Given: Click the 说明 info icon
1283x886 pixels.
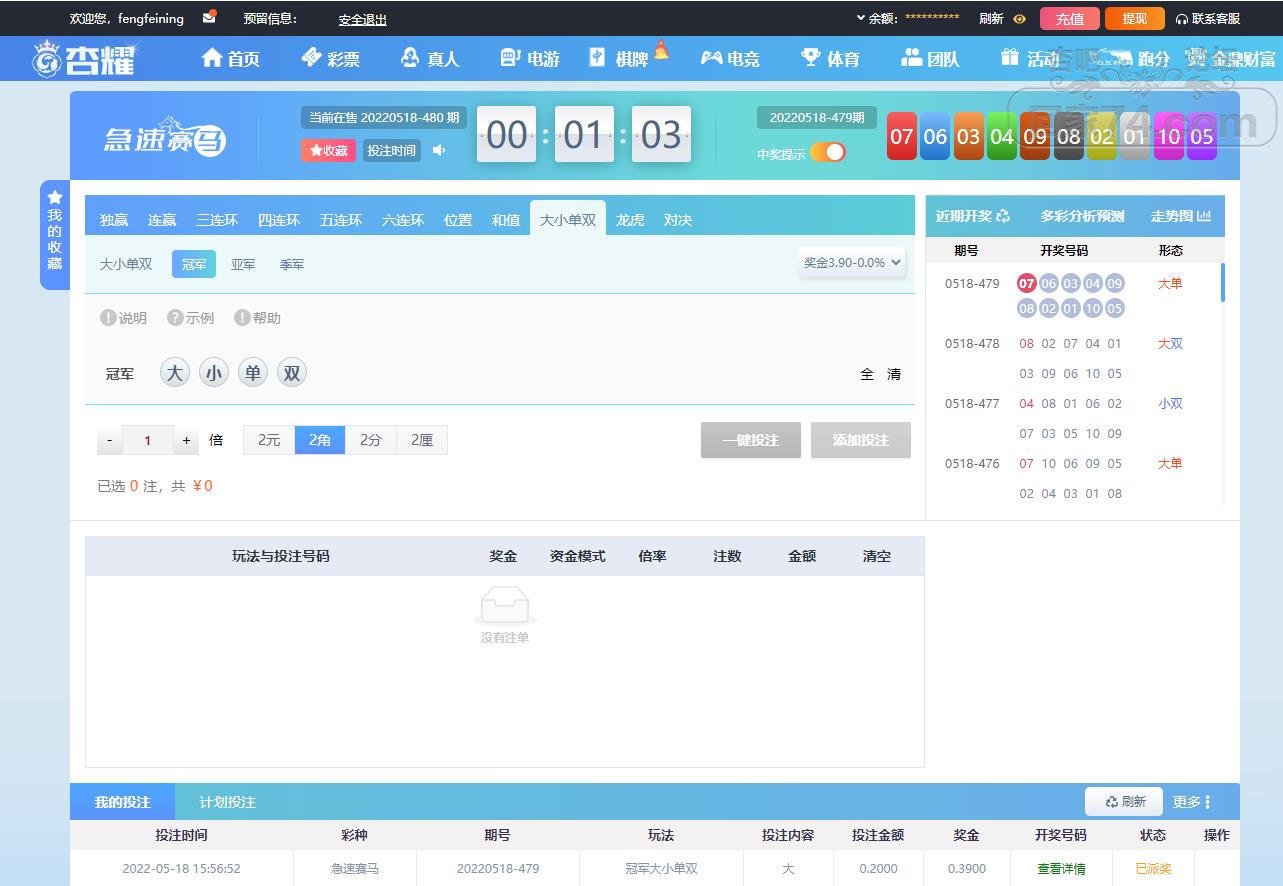Looking at the screenshot, I should point(108,318).
